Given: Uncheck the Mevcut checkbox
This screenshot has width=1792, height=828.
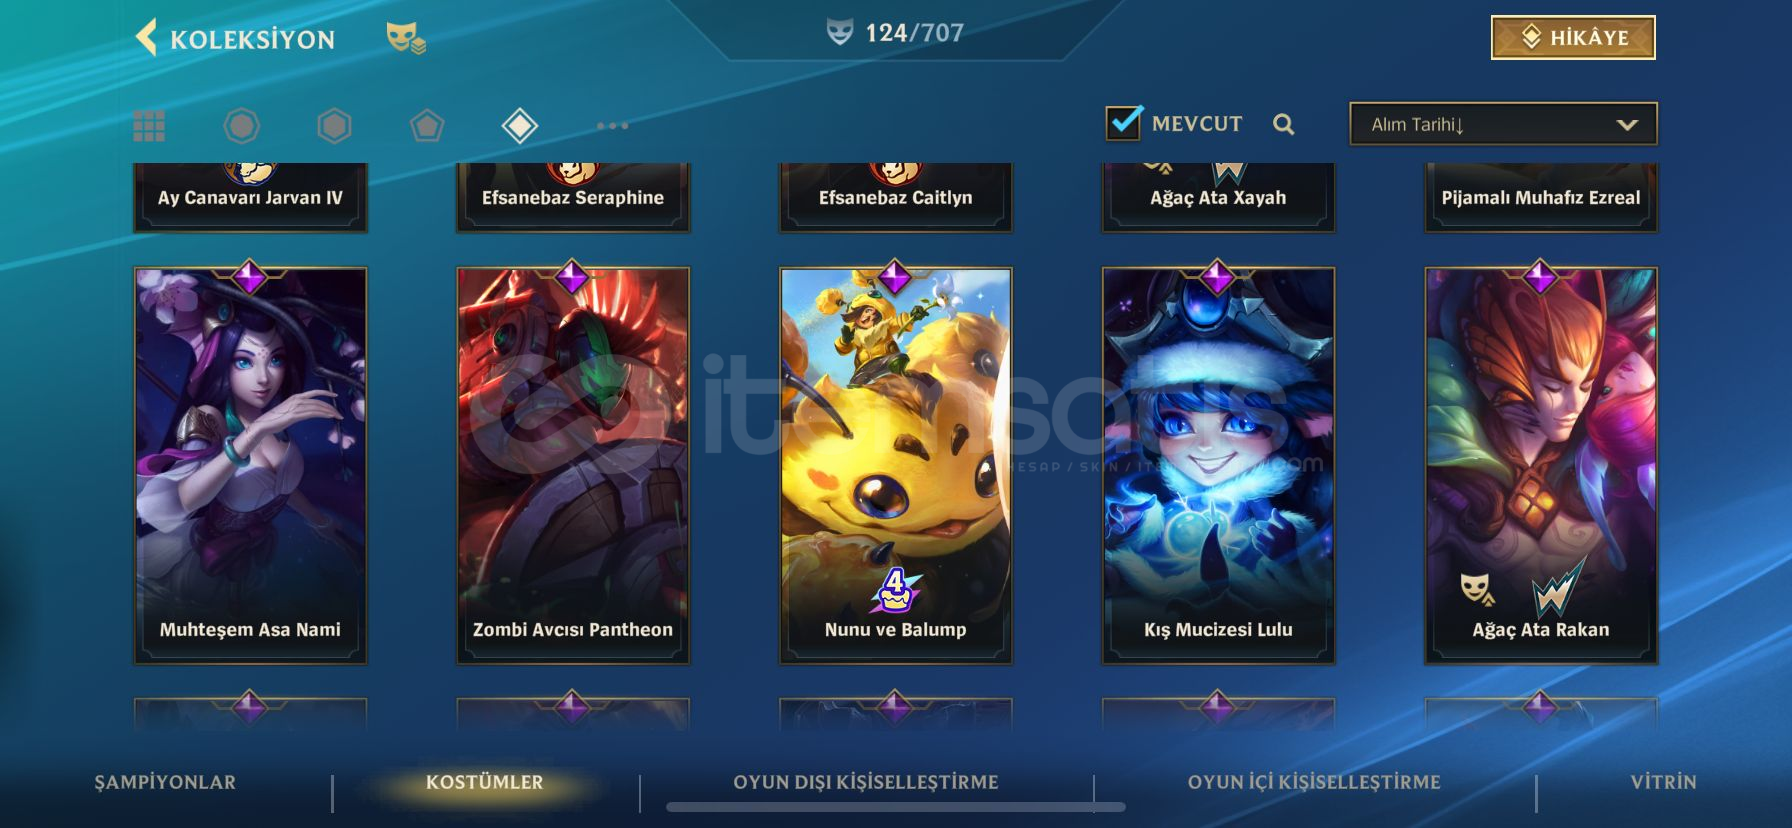Looking at the screenshot, I should [1124, 123].
